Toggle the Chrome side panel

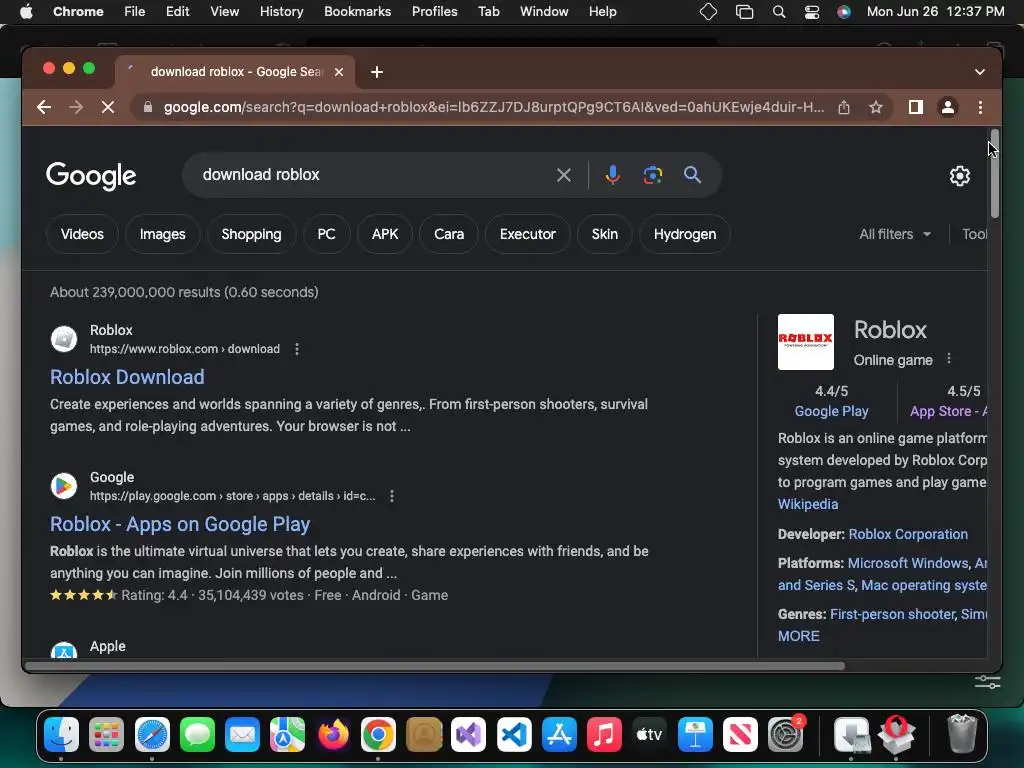pos(916,107)
